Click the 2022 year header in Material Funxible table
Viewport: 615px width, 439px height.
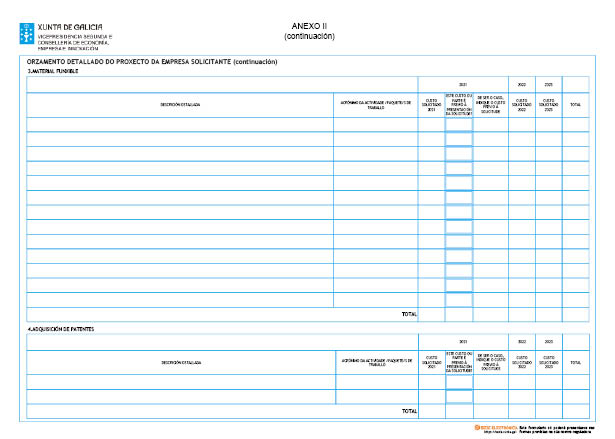pyautogui.click(x=522, y=85)
